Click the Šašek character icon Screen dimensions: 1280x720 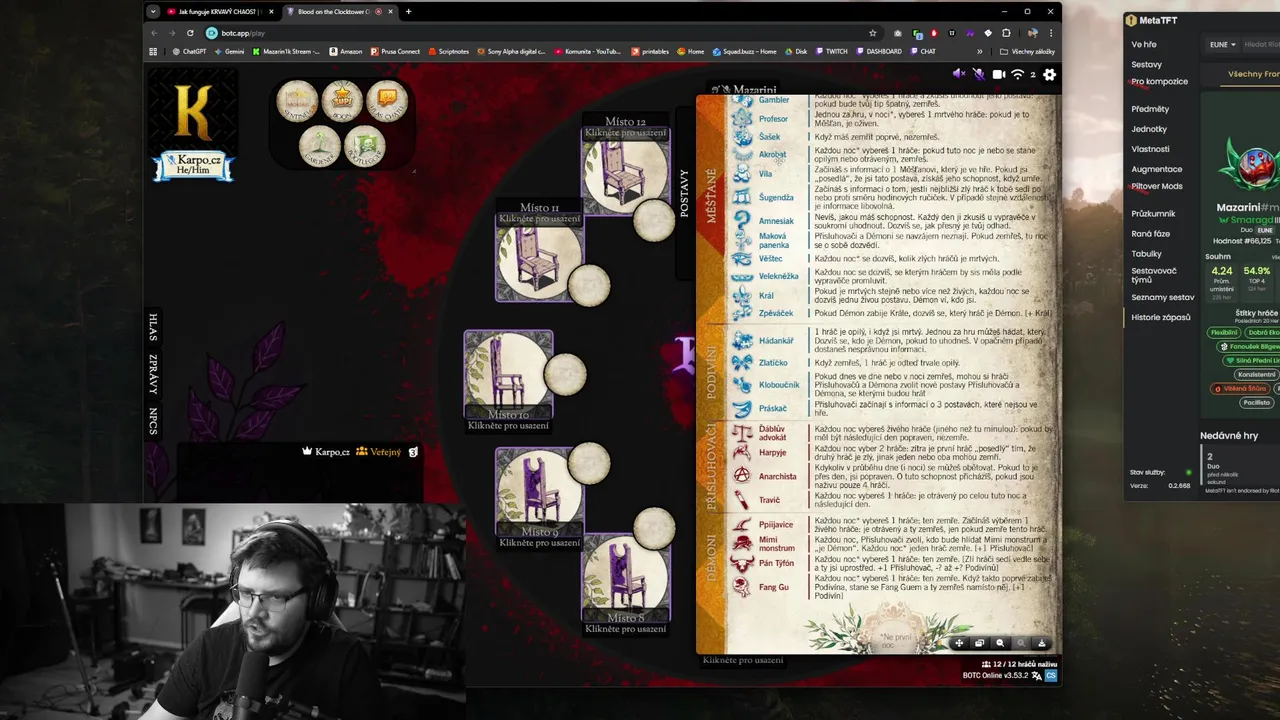[743, 137]
